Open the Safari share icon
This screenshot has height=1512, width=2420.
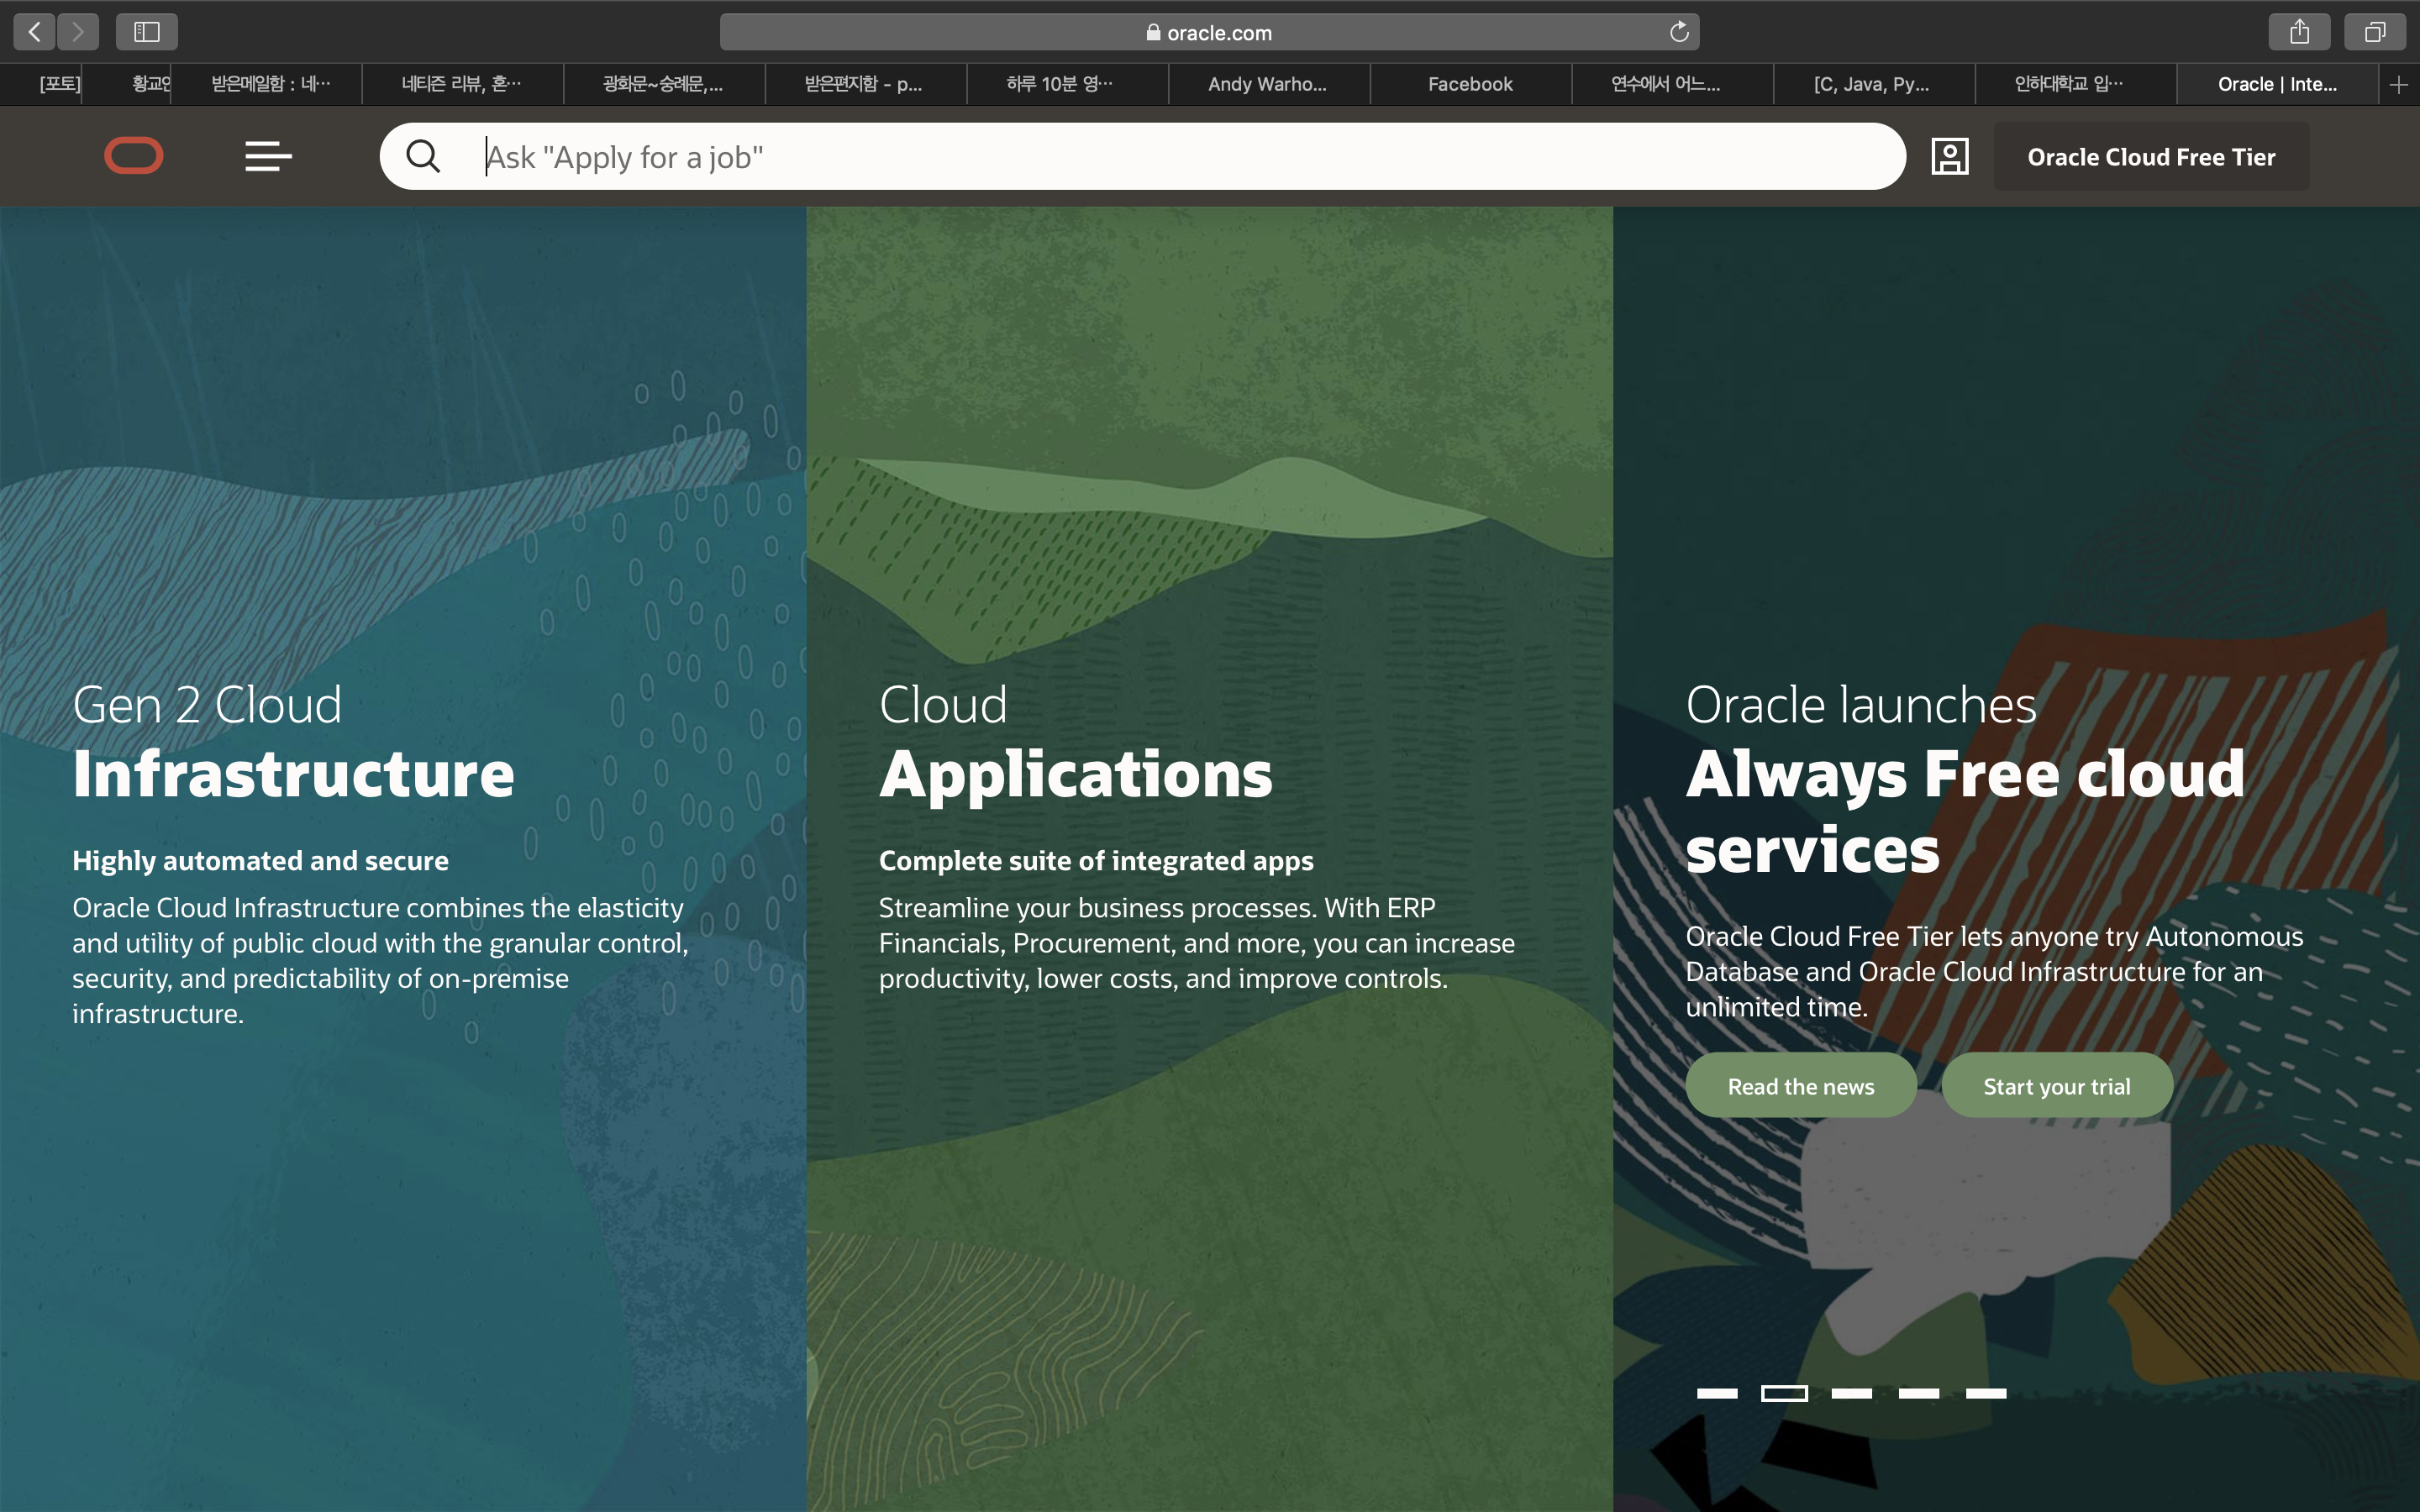[x=2299, y=32]
